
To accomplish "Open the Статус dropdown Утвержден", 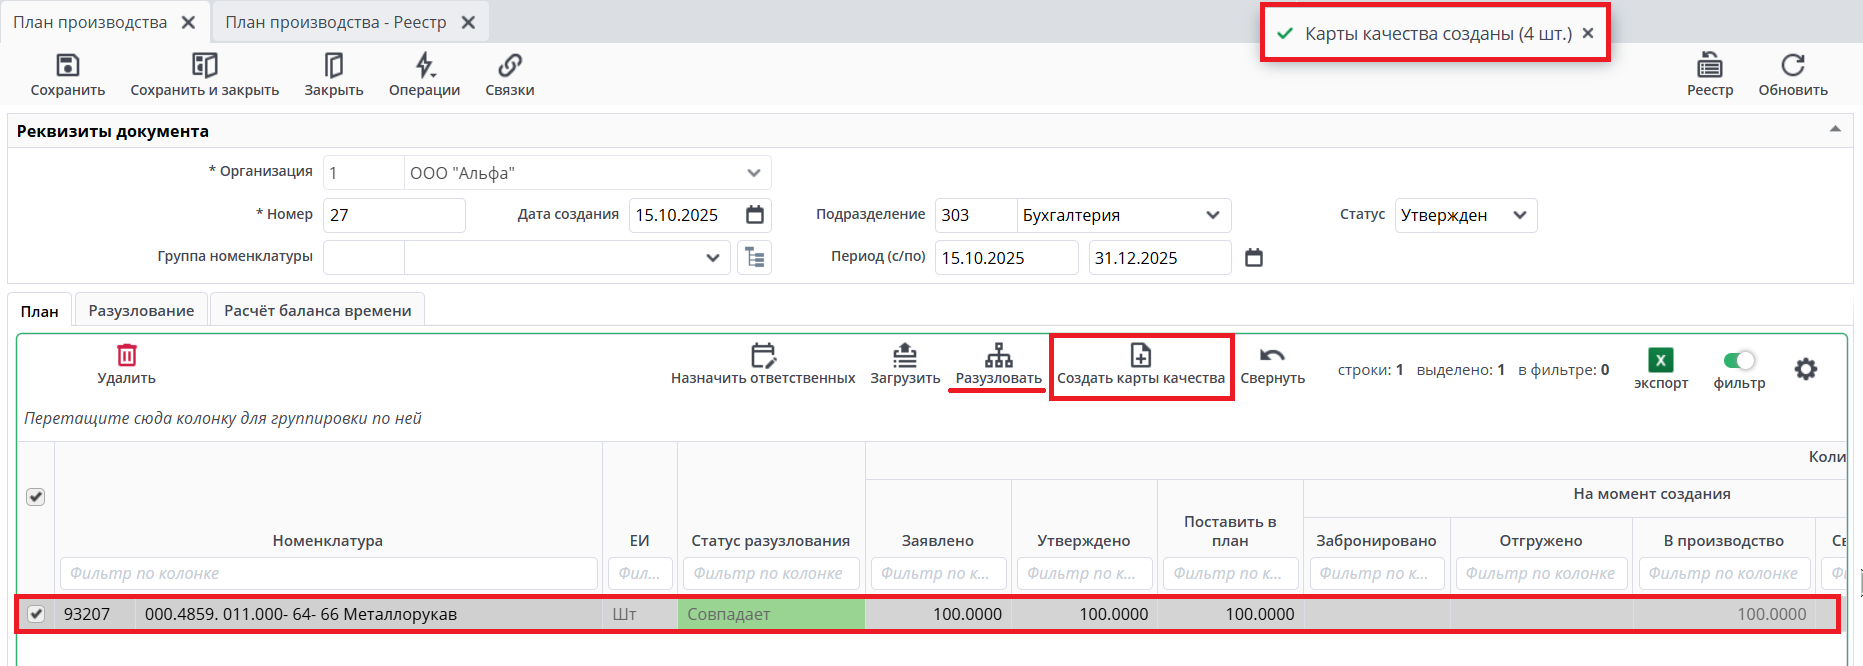I will pos(1519,215).
